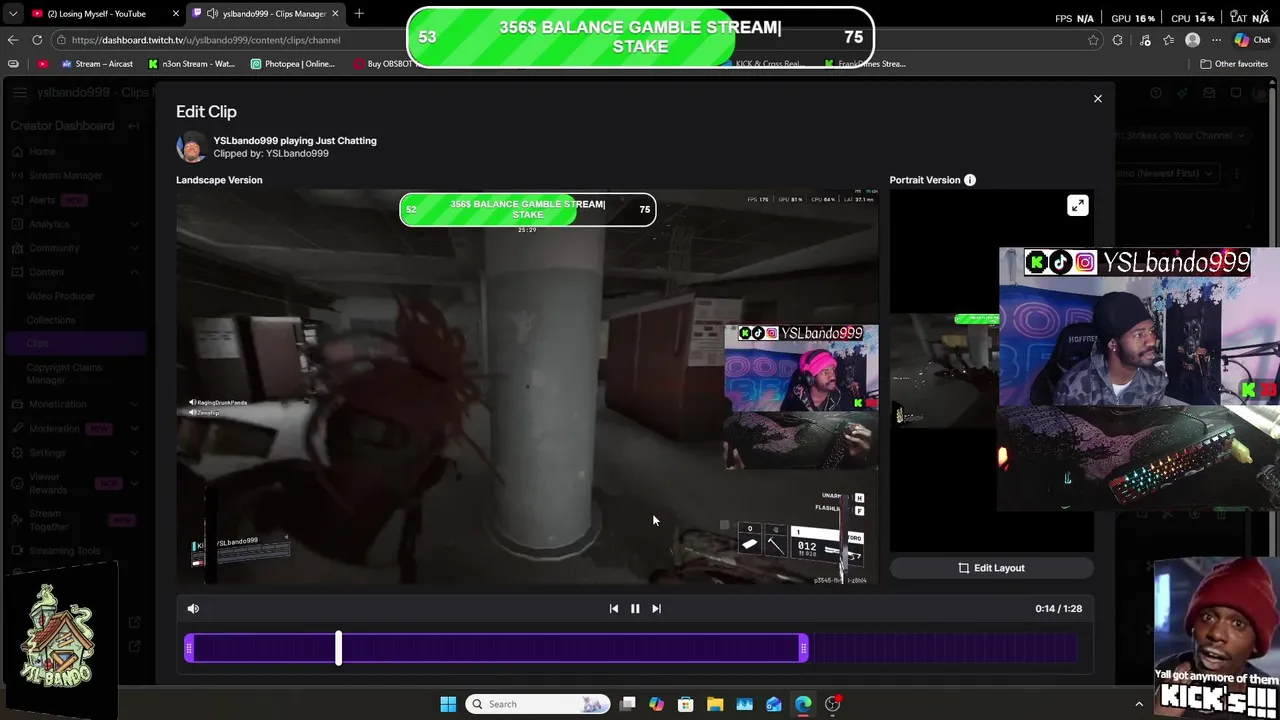Select the yslbando999 Clips Manager tab
The height and width of the screenshot is (720, 1280).
tap(267, 14)
